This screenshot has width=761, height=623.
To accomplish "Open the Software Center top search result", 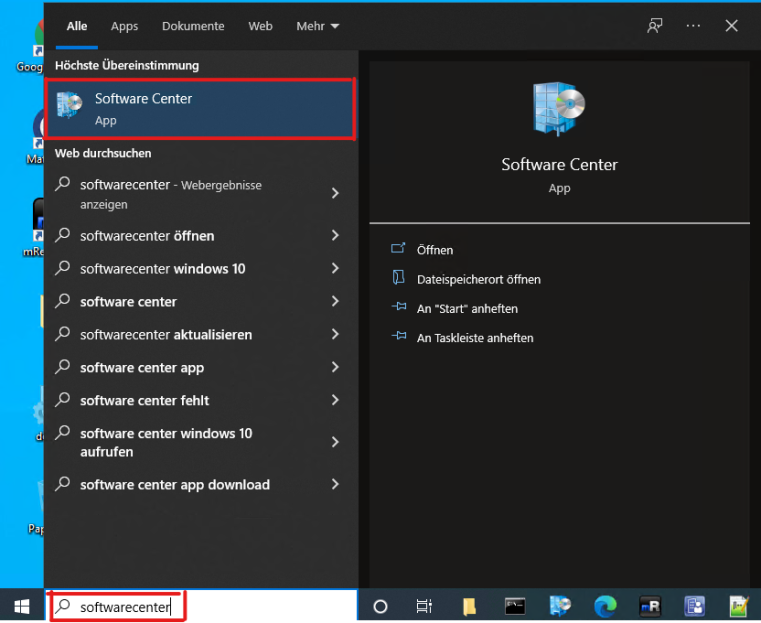I will (200, 108).
